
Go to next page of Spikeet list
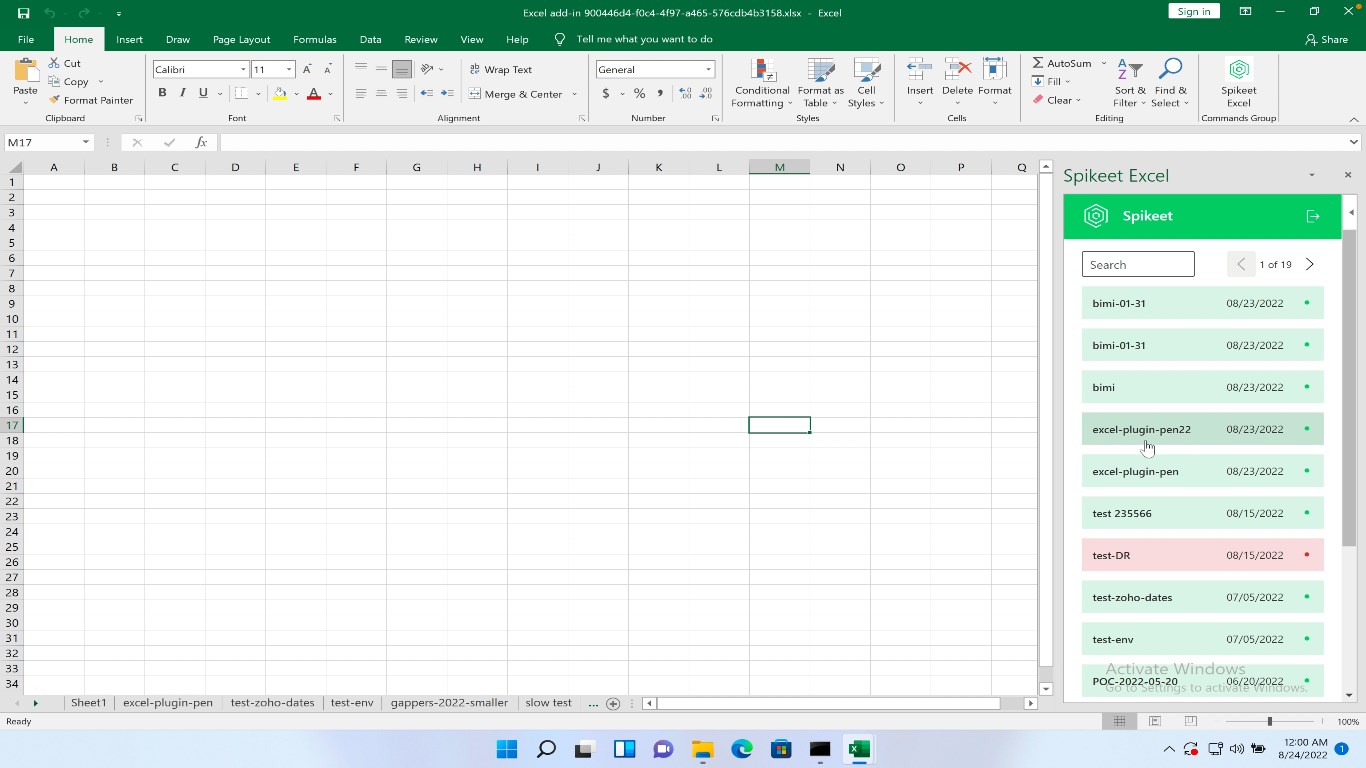pos(1310,264)
